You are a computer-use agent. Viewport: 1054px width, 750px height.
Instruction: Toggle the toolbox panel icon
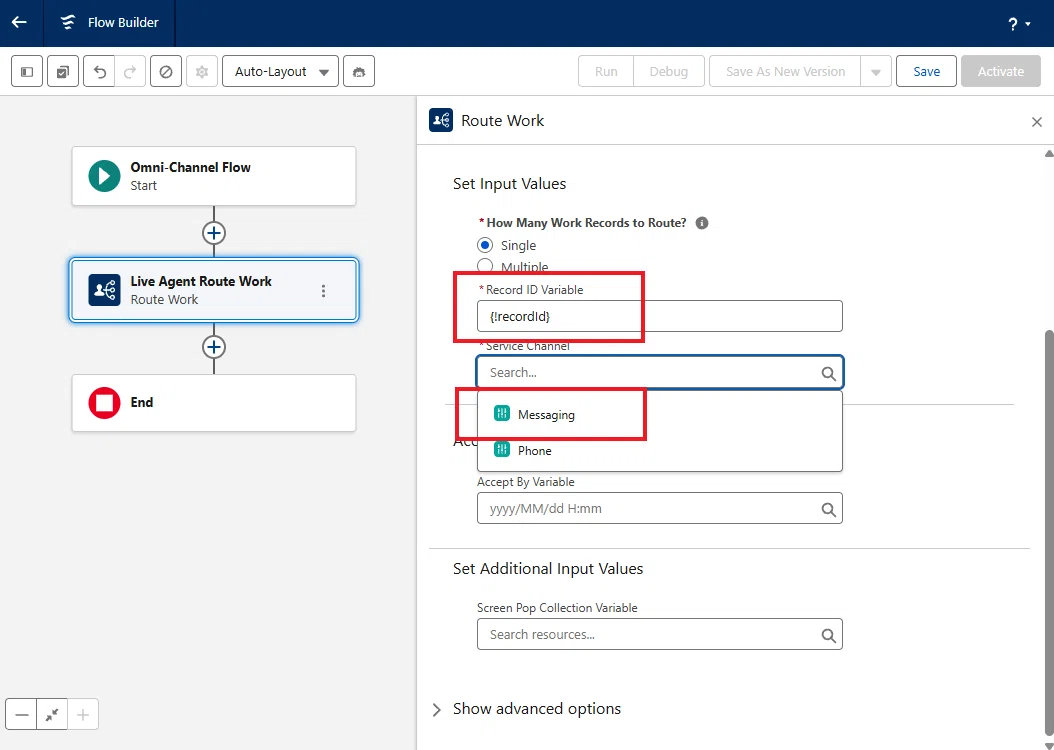pyautogui.click(x=27, y=71)
